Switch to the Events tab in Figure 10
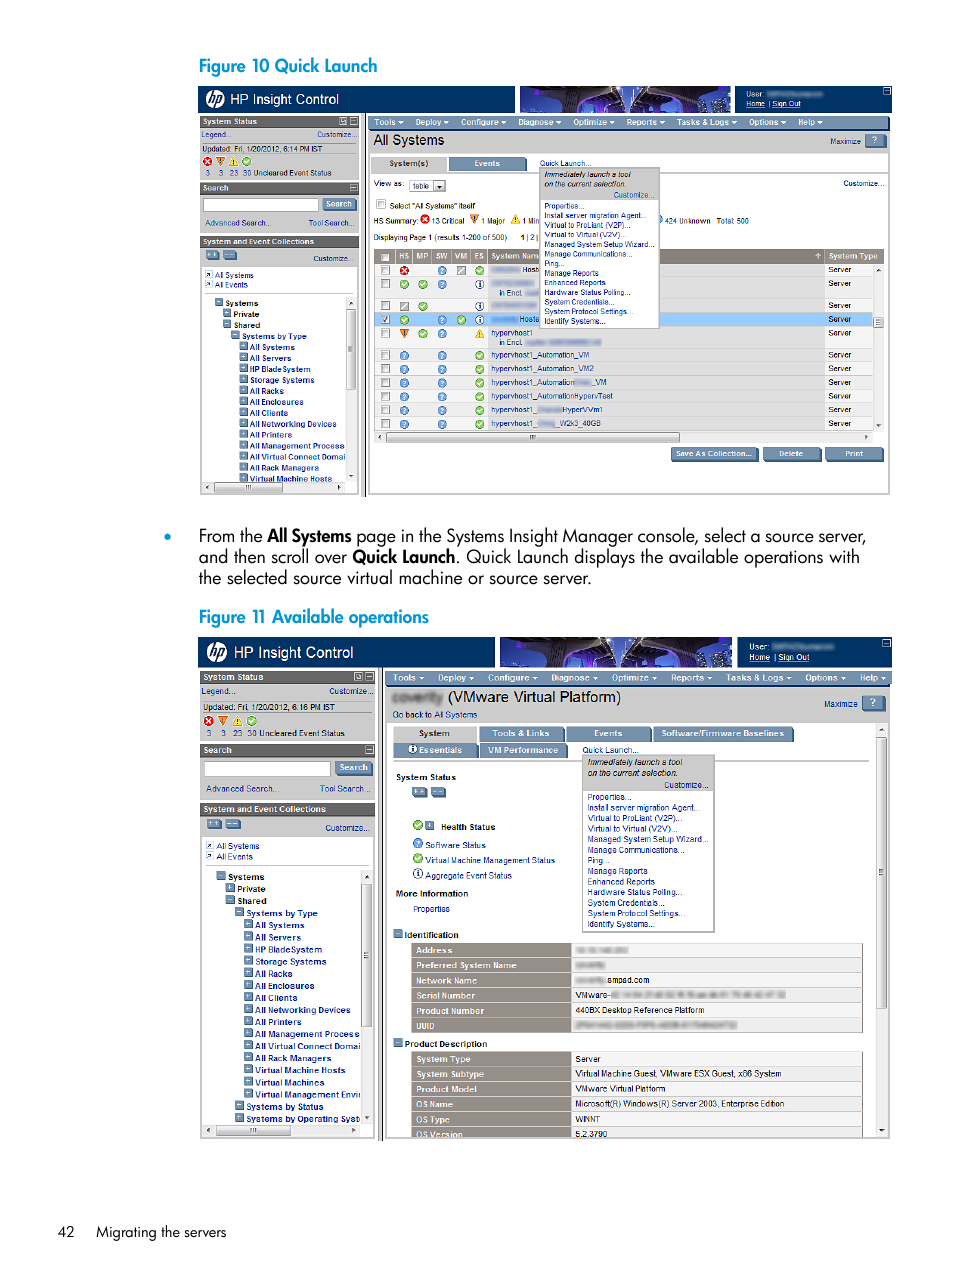This screenshot has width=954, height=1271. [487, 163]
